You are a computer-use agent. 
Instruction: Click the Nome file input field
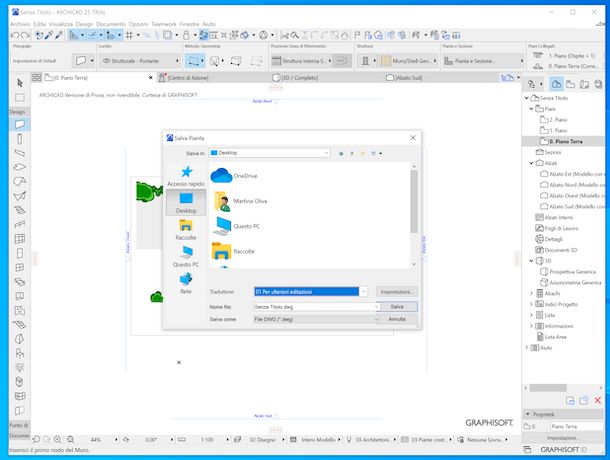click(x=314, y=307)
